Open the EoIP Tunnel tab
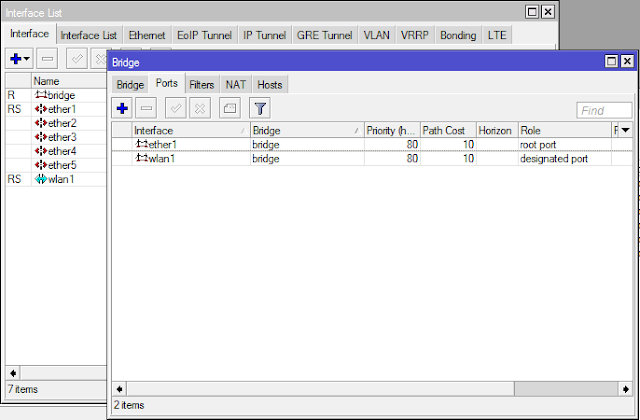Image resolution: width=640 pixels, height=420 pixels. (204, 36)
